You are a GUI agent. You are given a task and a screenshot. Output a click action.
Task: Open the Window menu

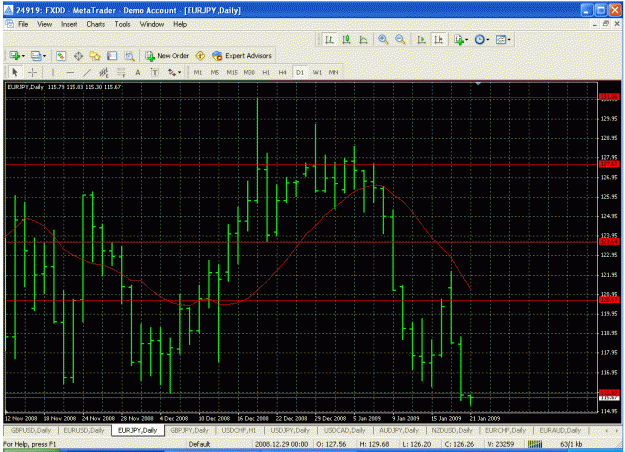pos(152,24)
